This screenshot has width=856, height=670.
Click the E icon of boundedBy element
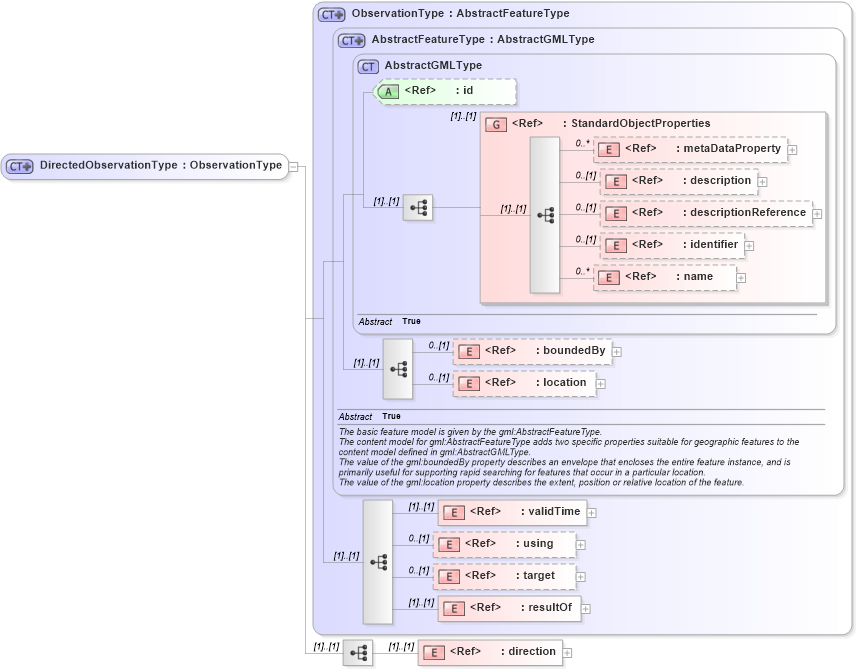pyautogui.click(x=469, y=352)
